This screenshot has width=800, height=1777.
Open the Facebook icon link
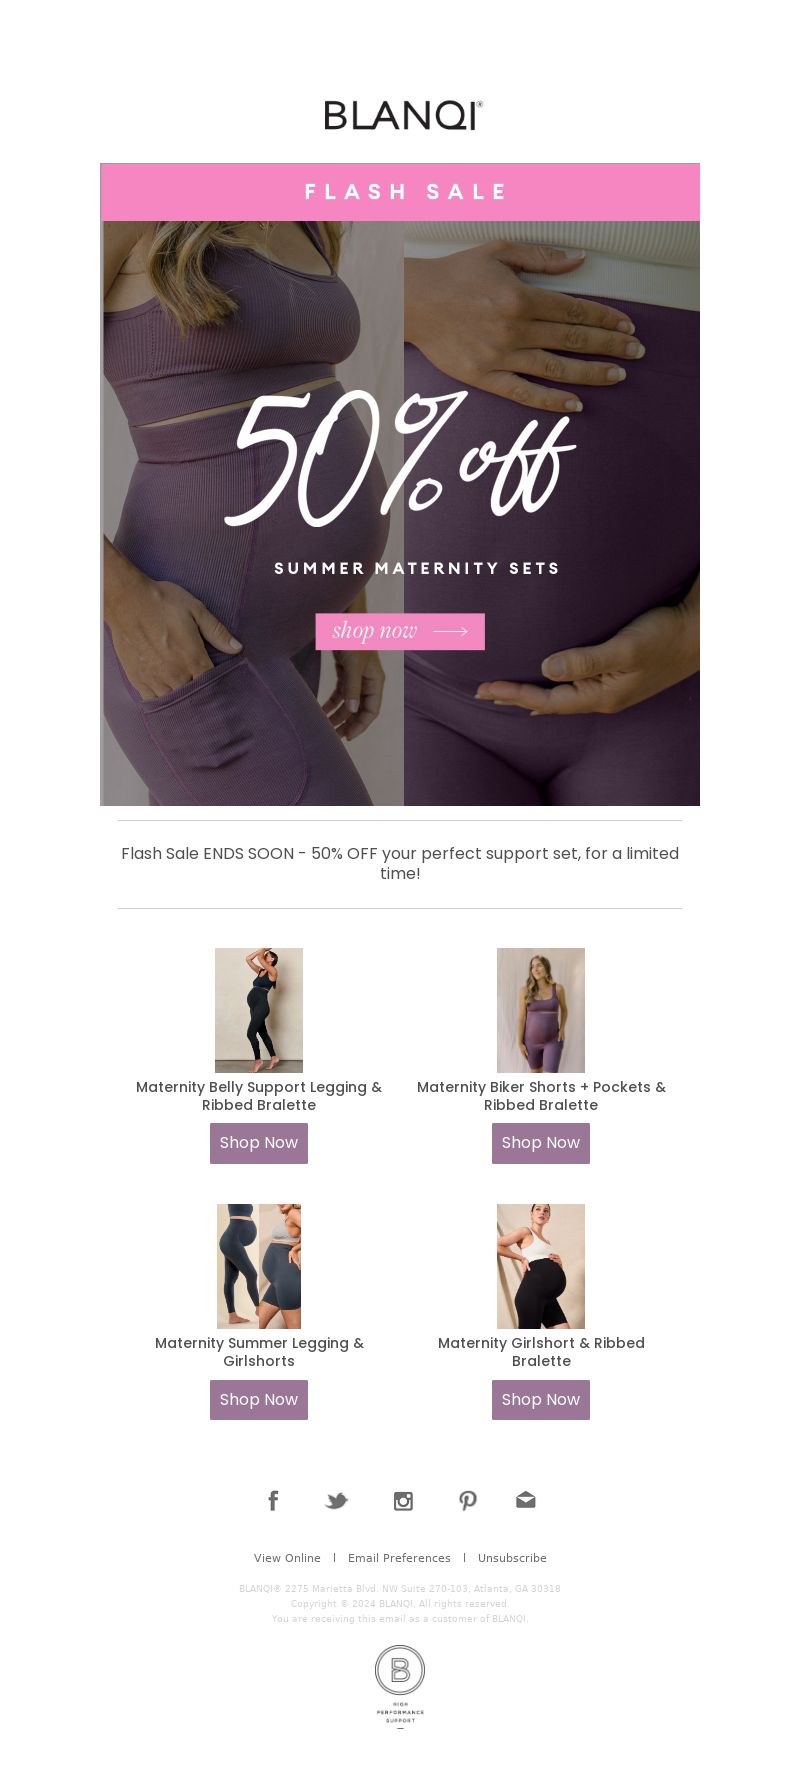tap(273, 1500)
